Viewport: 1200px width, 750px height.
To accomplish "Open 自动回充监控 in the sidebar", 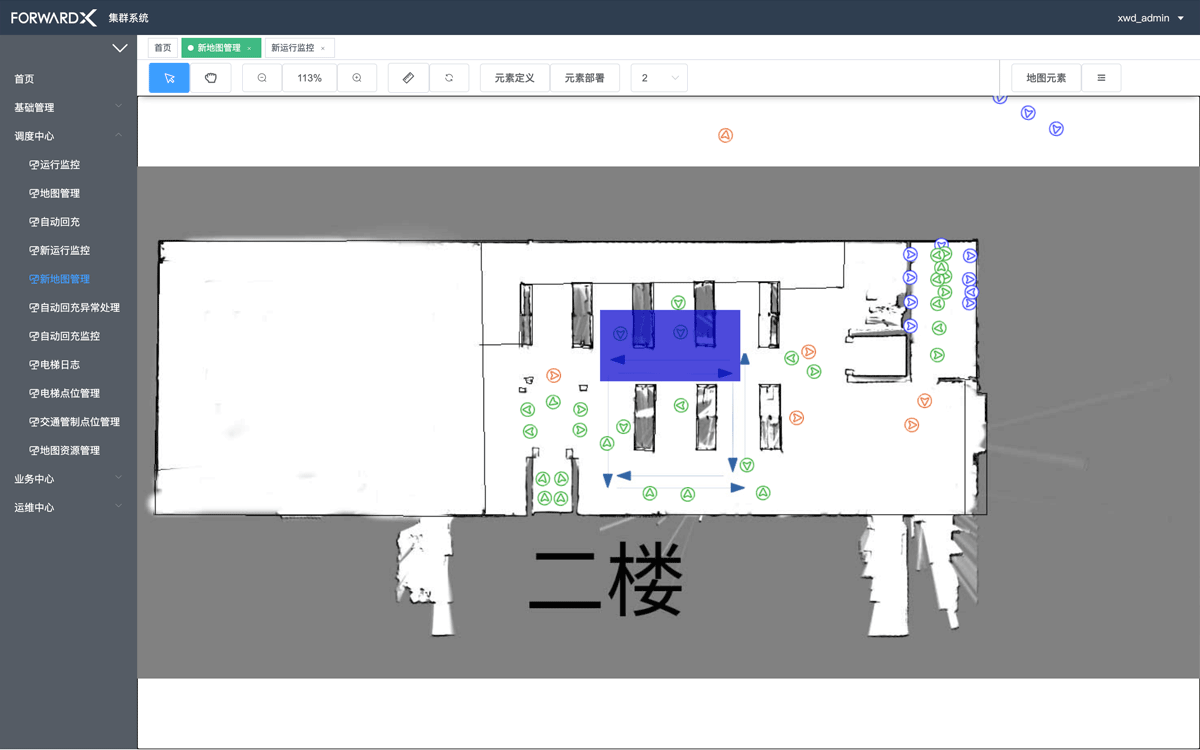I will tap(68, 336).
